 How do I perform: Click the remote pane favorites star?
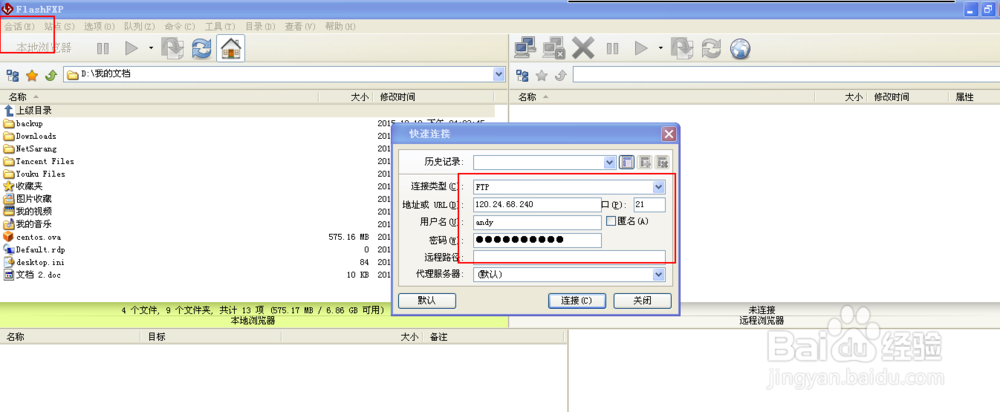tap(541, 76)
